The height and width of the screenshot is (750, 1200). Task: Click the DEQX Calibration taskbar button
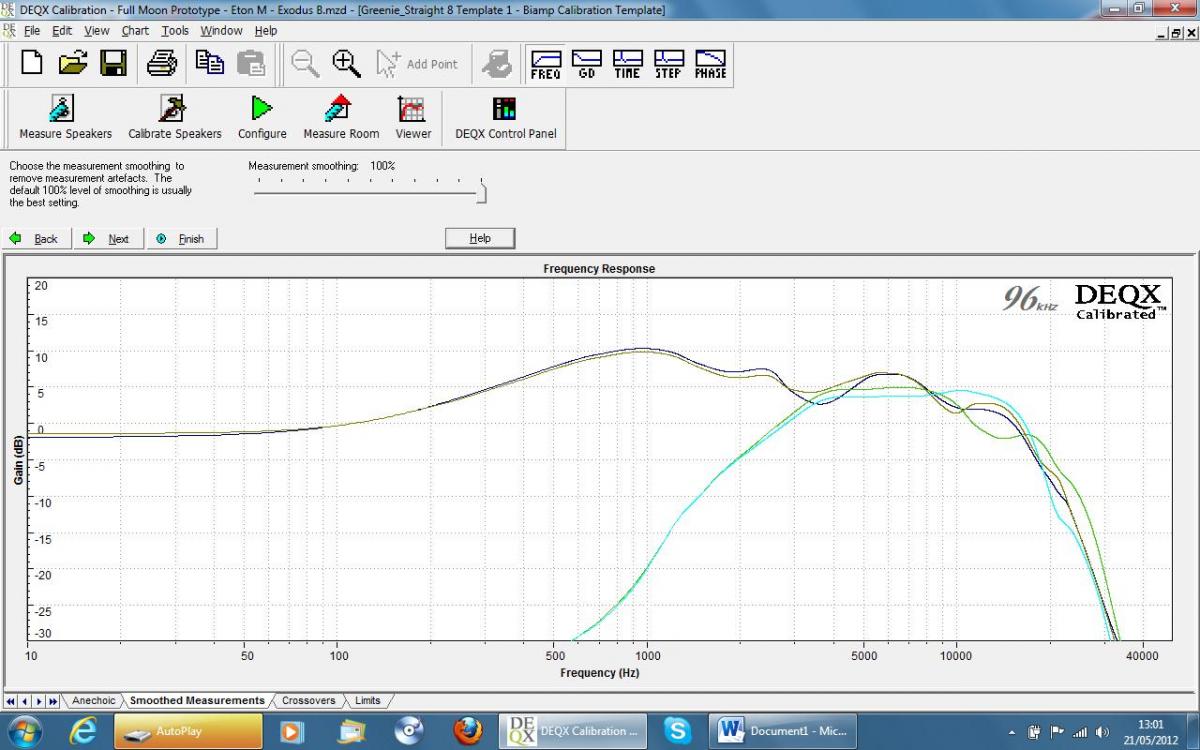573,731
